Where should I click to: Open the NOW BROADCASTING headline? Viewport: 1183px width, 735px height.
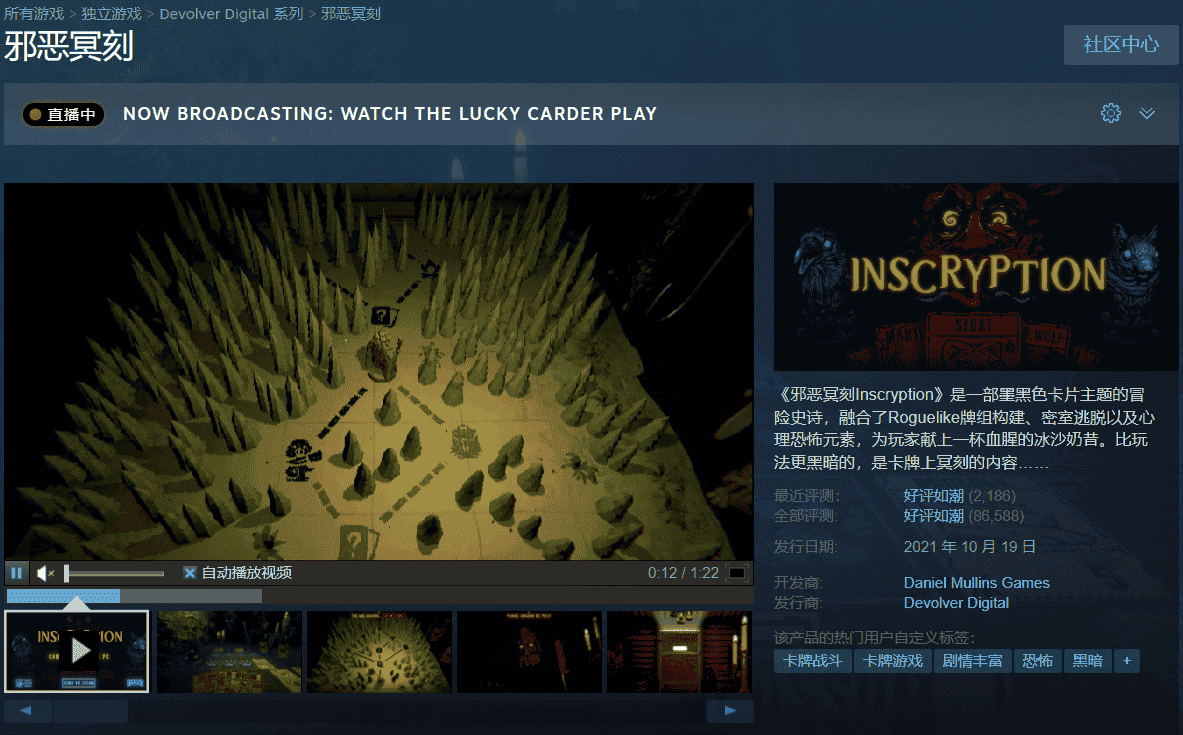[x=390, y=114]
